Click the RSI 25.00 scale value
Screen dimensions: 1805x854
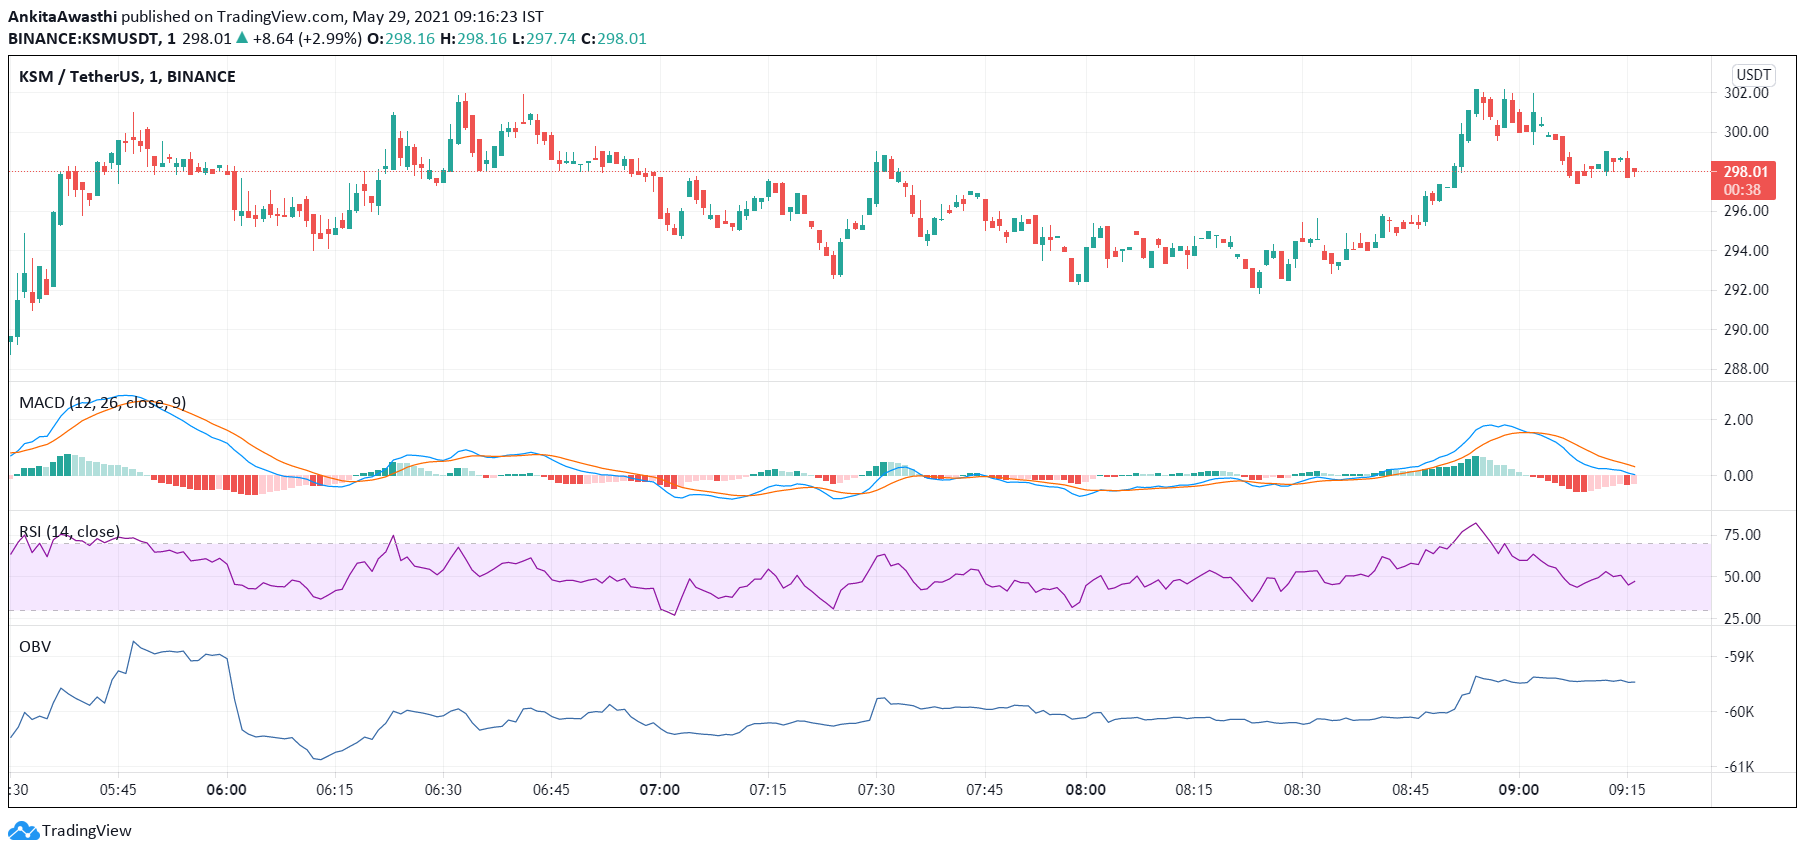(x=1742, y=619)
